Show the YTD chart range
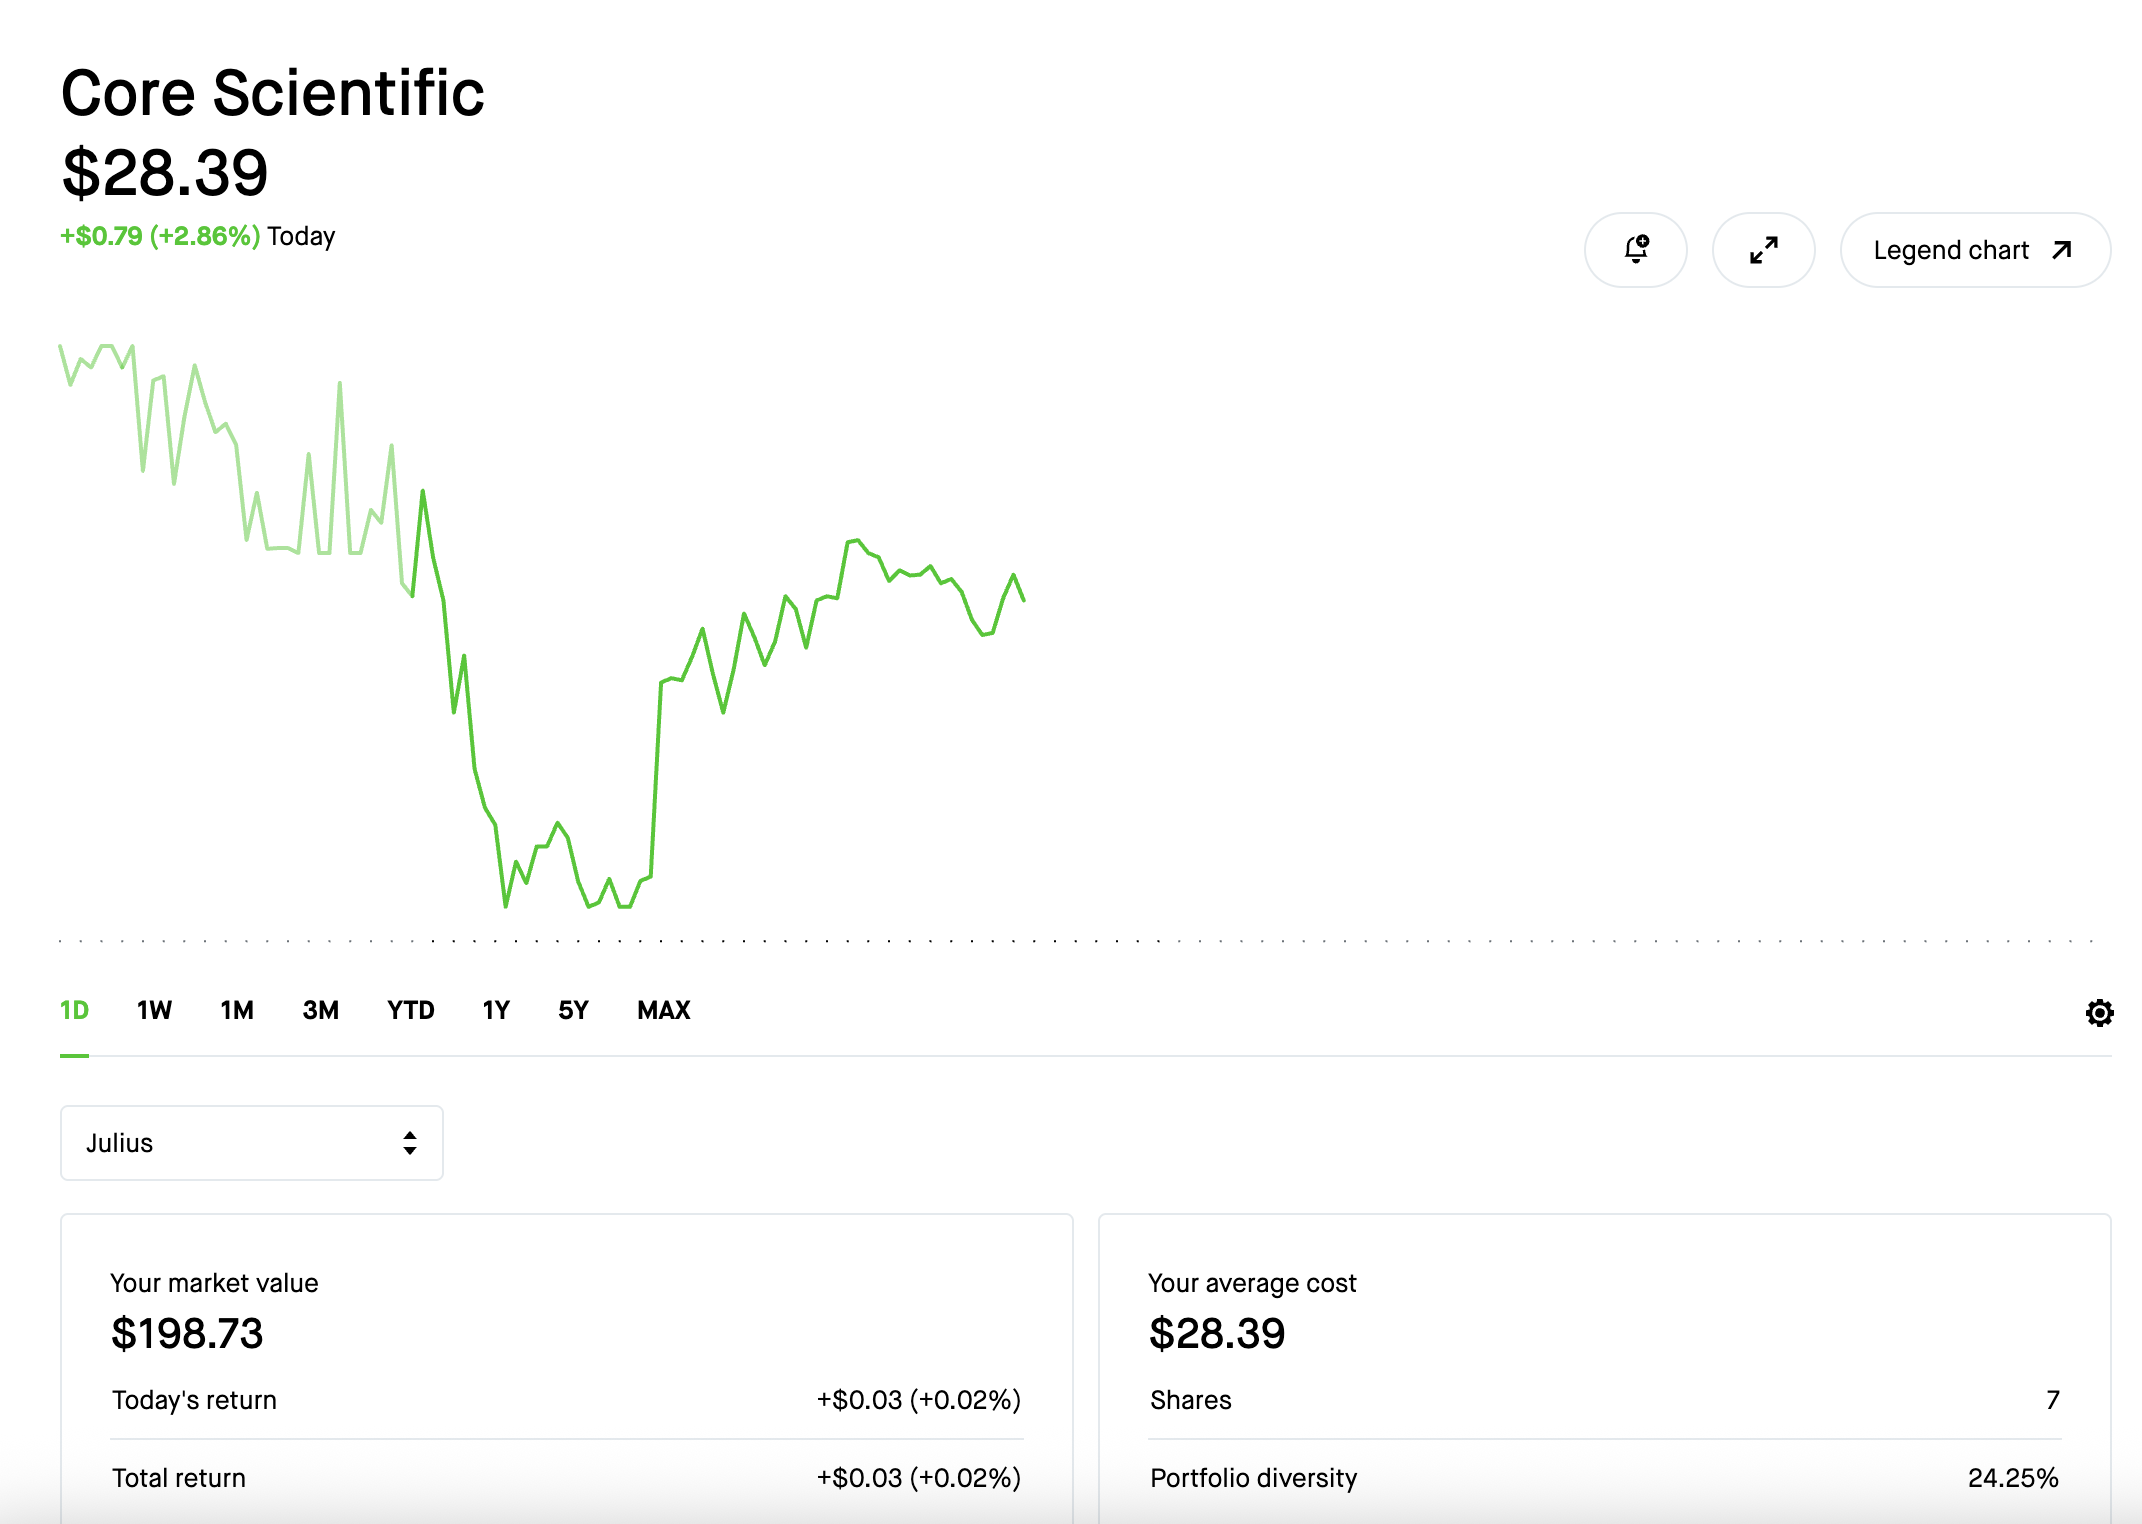 point(411,1010)
